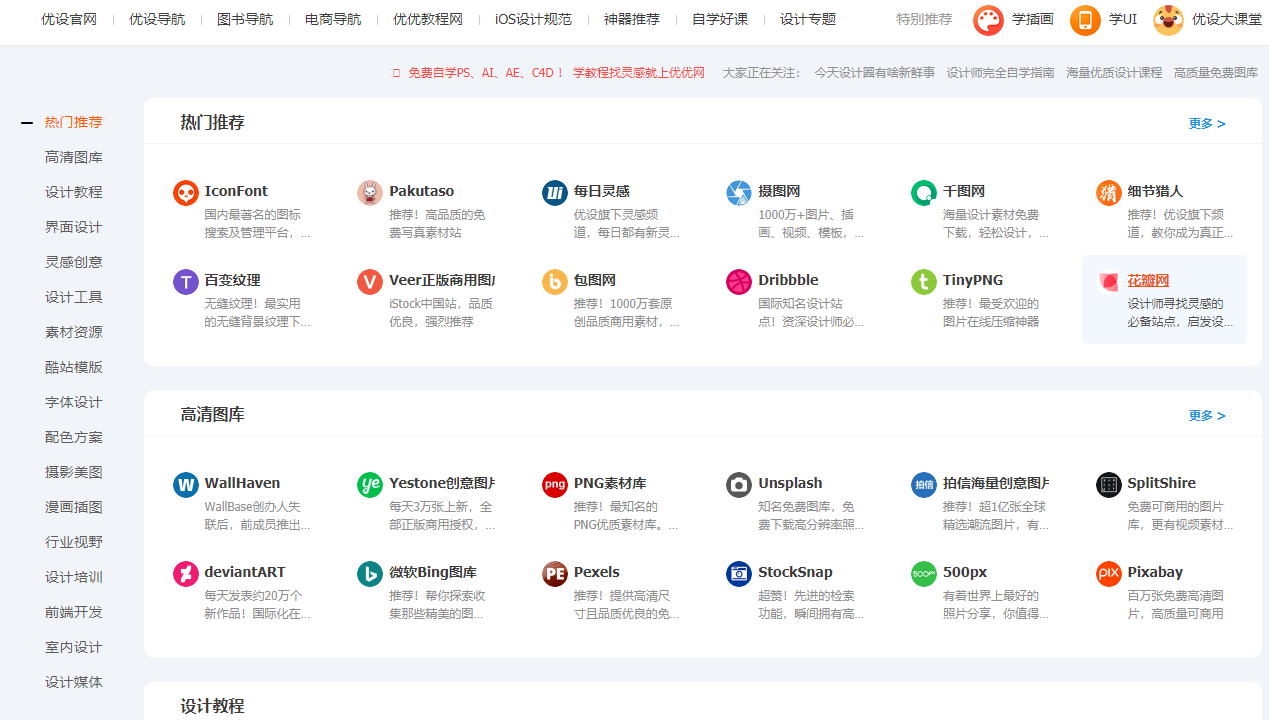Click the Veer red V icon
The image size is (1269, 720).
370,282
